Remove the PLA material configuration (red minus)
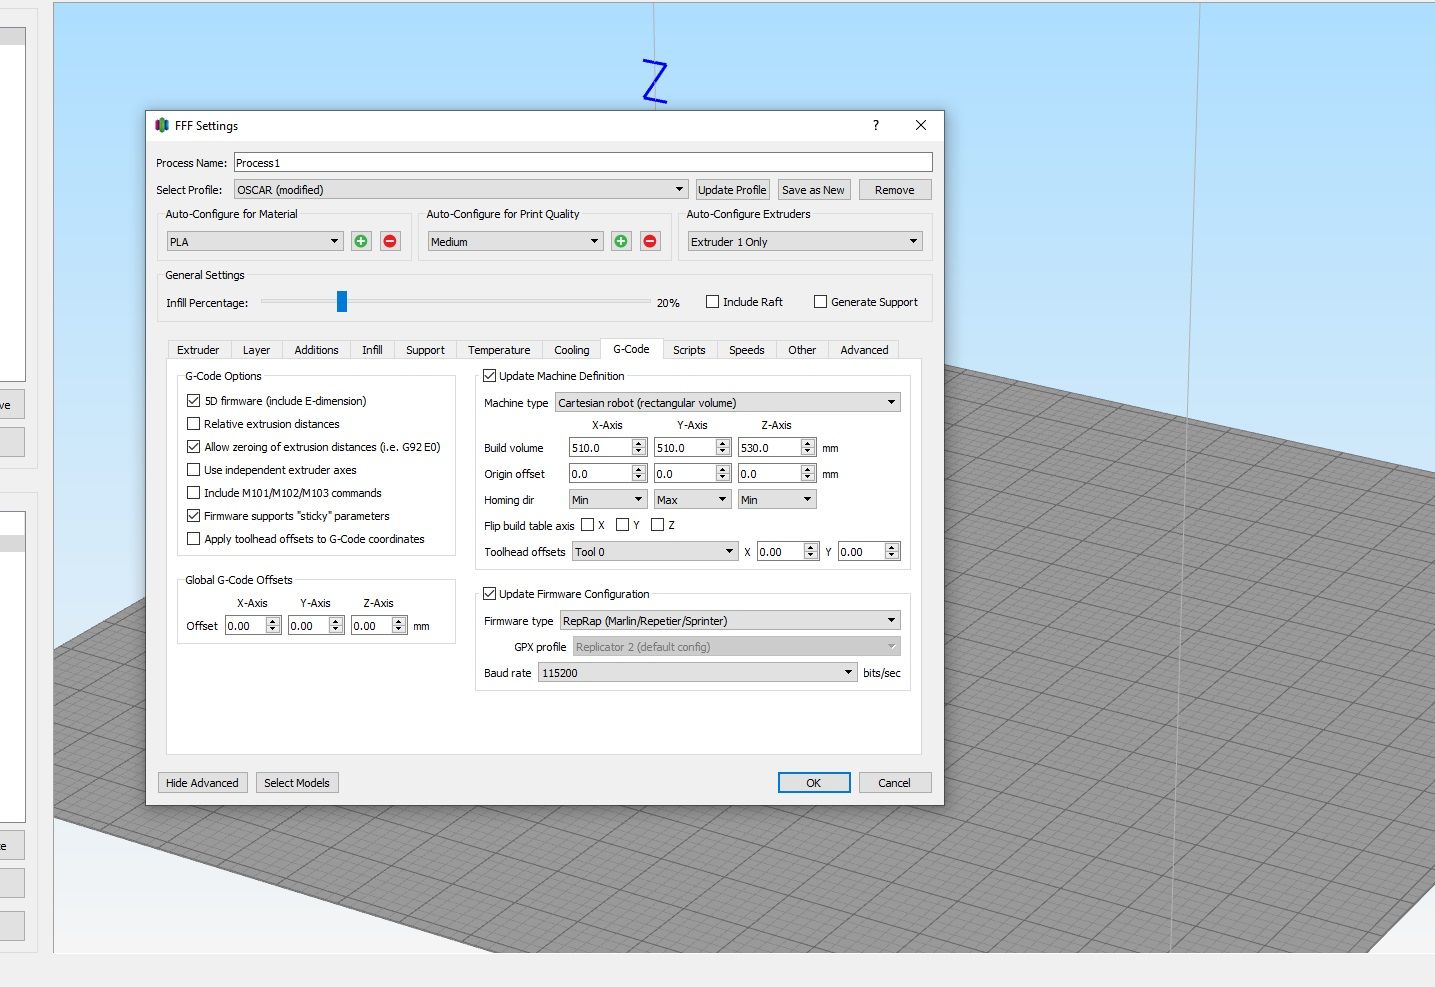This screenshot has height=987, width=1435. point(390,241)
